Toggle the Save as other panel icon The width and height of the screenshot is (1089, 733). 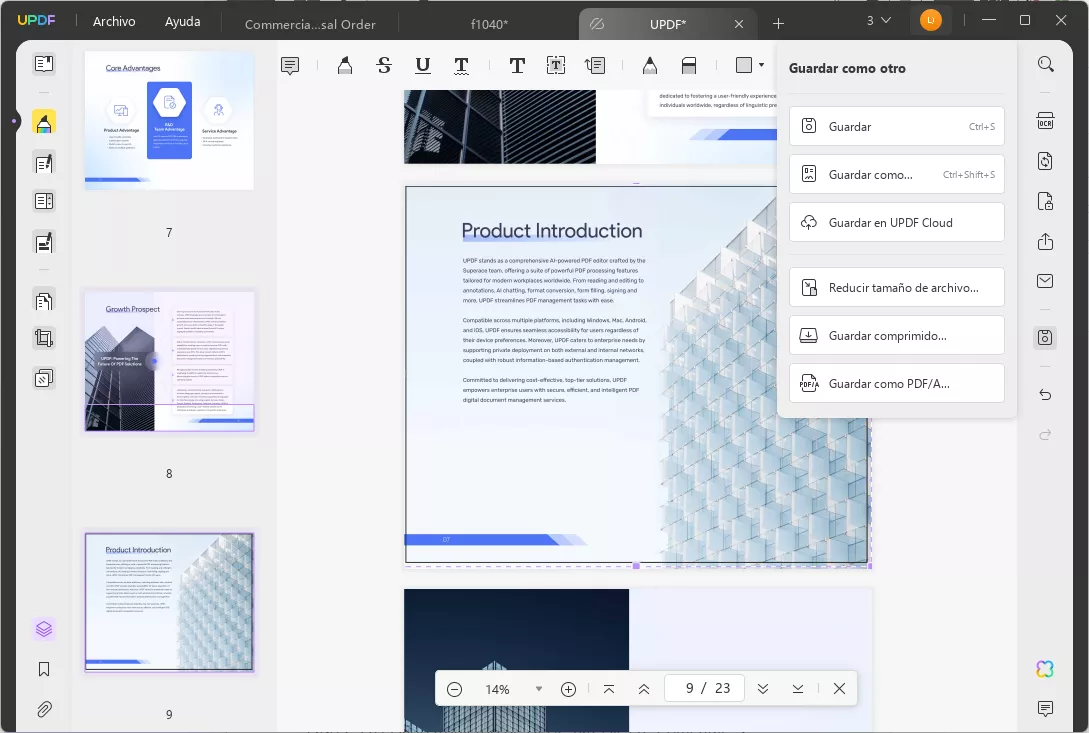1045,338
